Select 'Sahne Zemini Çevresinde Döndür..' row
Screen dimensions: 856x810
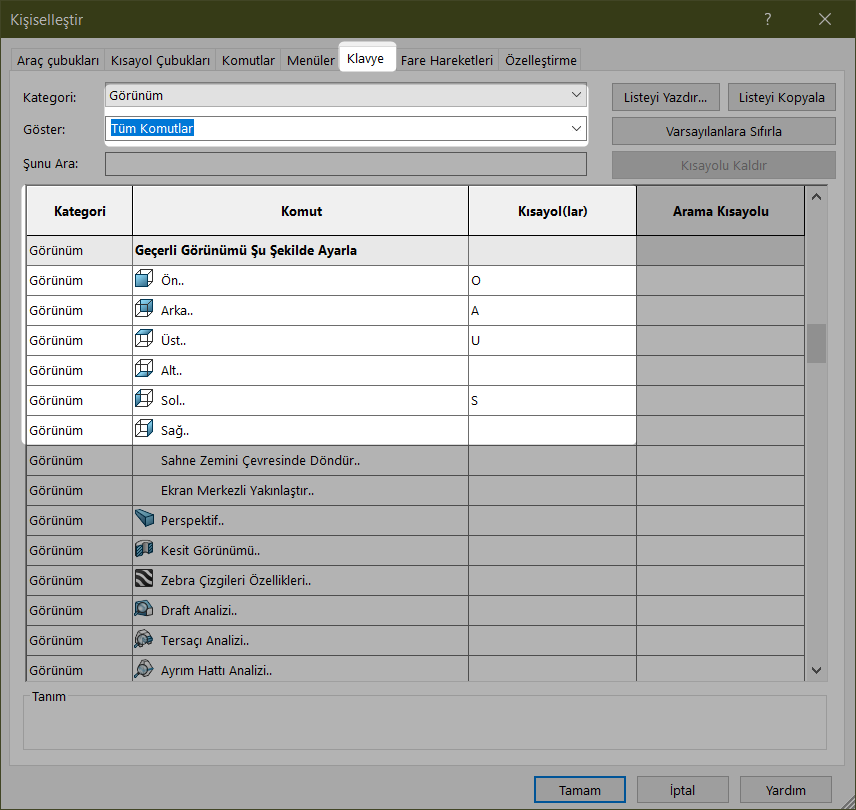(x=415, y=461)
